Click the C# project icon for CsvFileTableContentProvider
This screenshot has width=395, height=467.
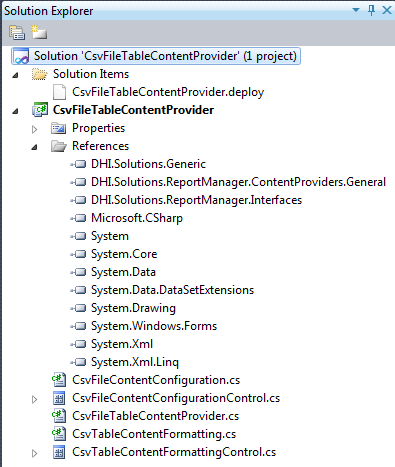[40, 110]
